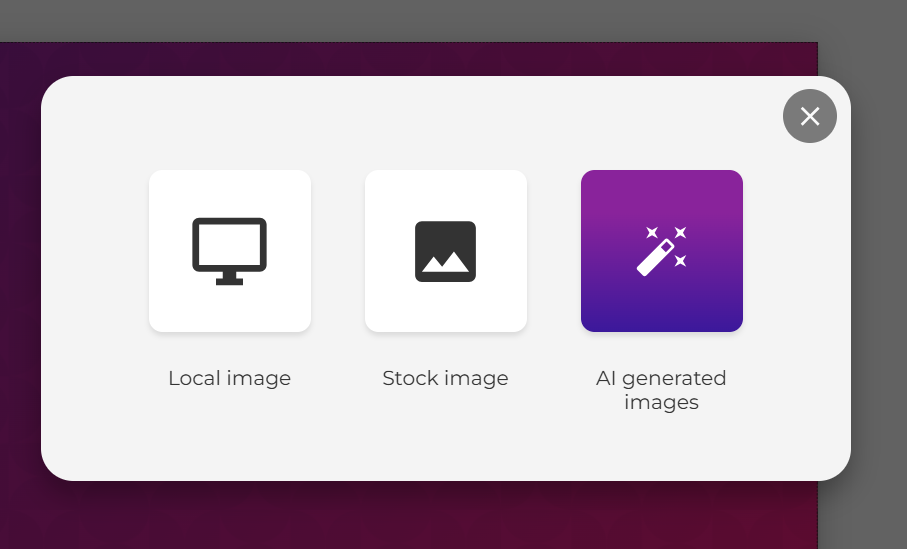The image size is (907, 549).
Task: Click the monitor stand below the screen icon
Action: [229, 278]
